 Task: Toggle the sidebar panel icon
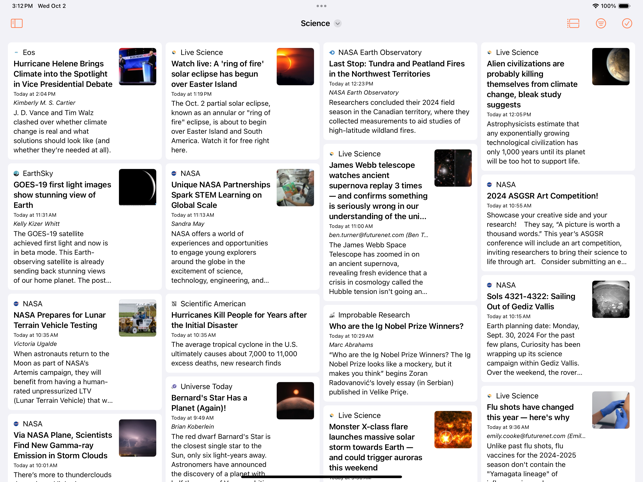(x=17, y=23)
